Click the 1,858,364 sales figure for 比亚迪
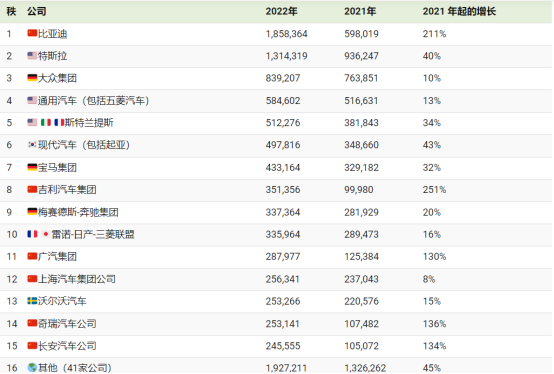 (287, 34)
